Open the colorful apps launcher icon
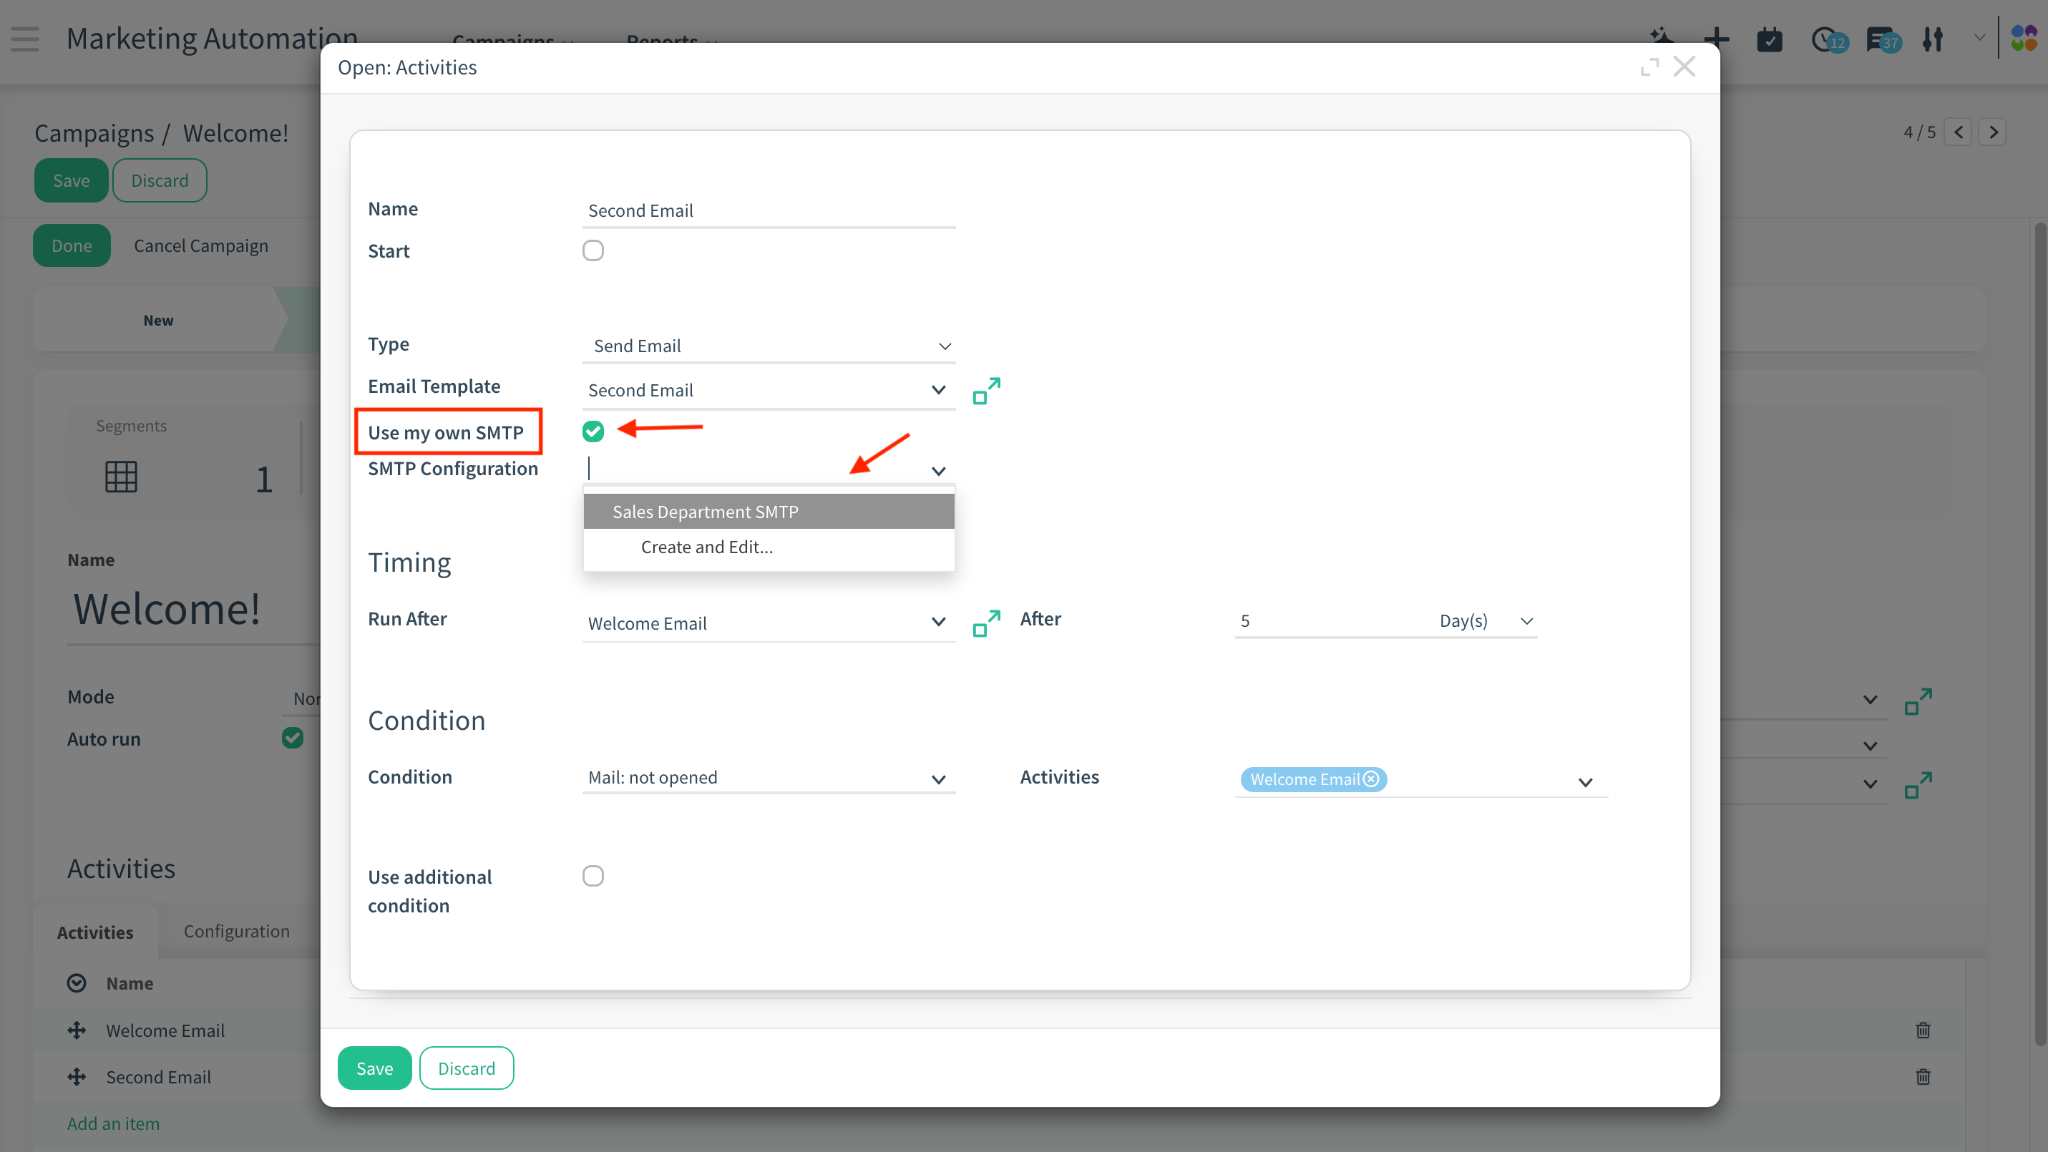 pos(2023,38)
